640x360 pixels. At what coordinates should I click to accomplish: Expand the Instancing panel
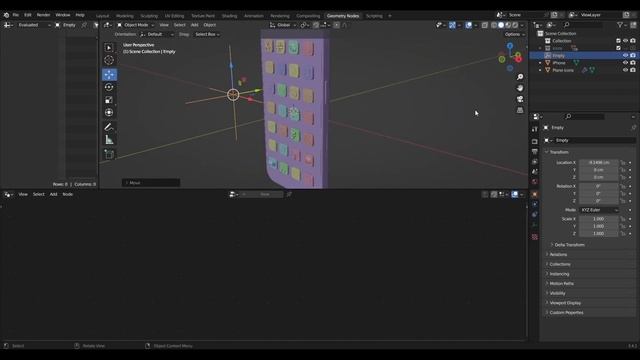559,274
